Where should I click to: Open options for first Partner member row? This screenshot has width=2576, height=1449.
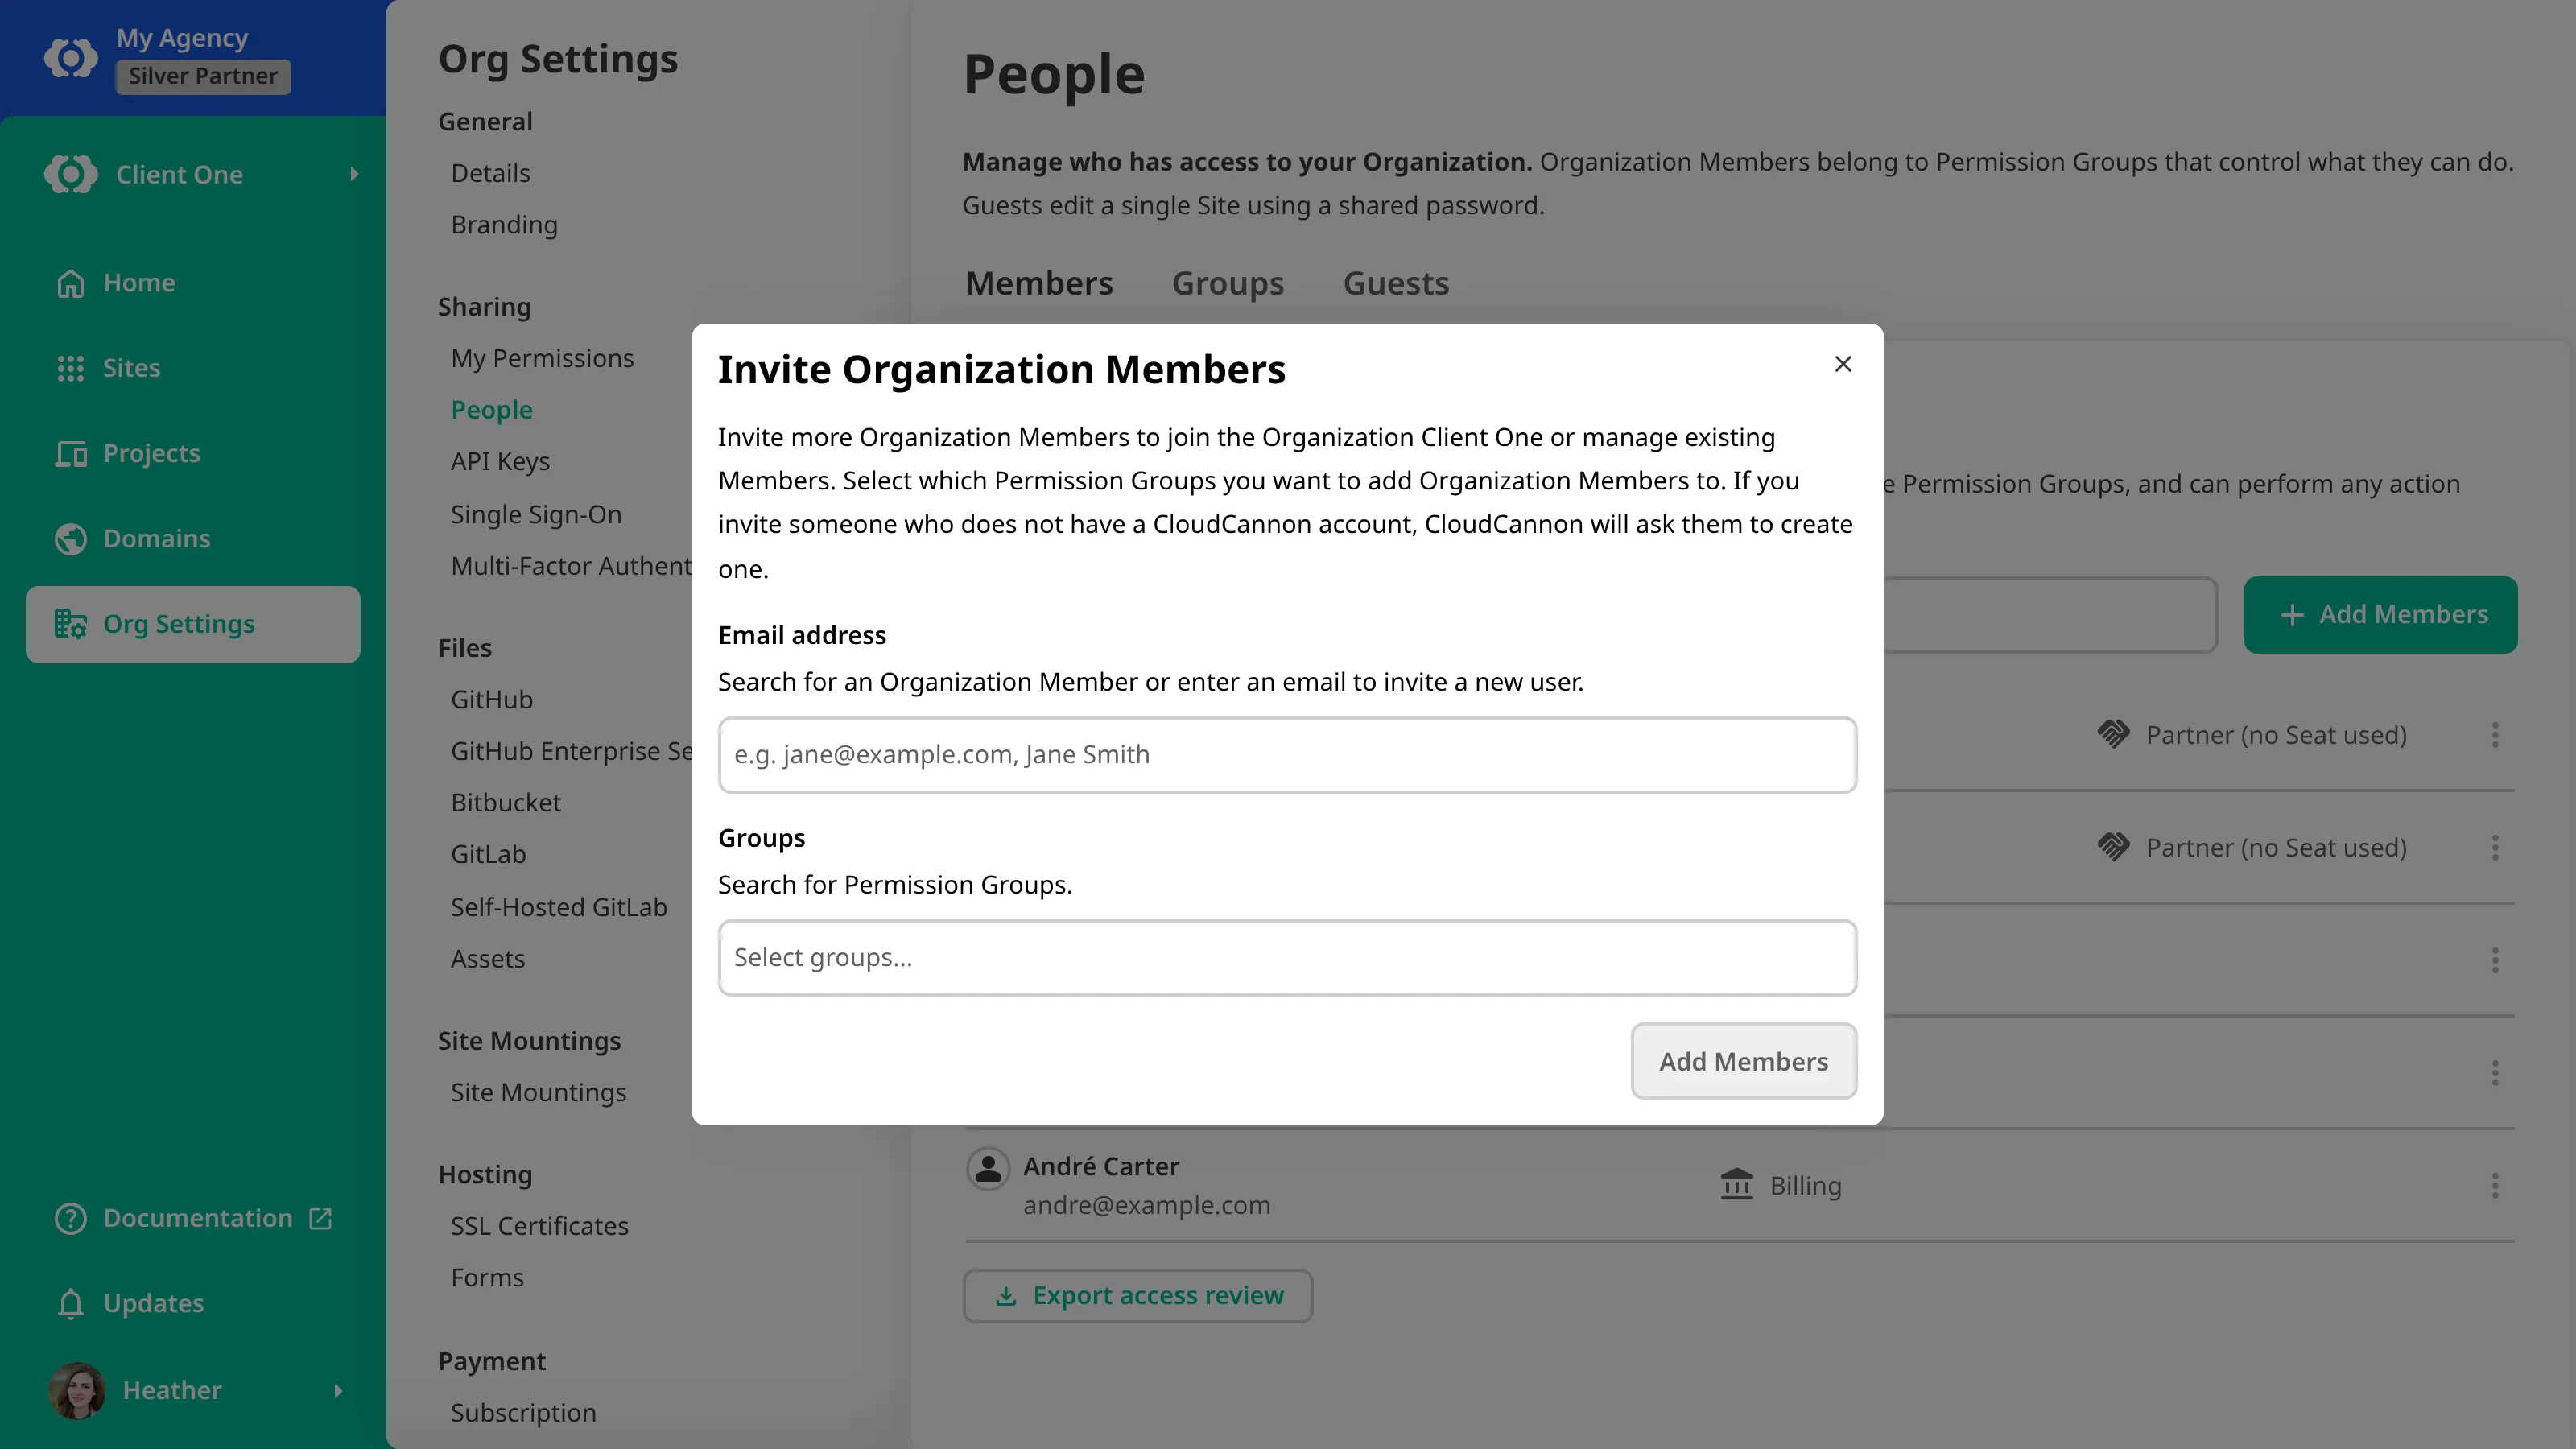[2494, 735]
